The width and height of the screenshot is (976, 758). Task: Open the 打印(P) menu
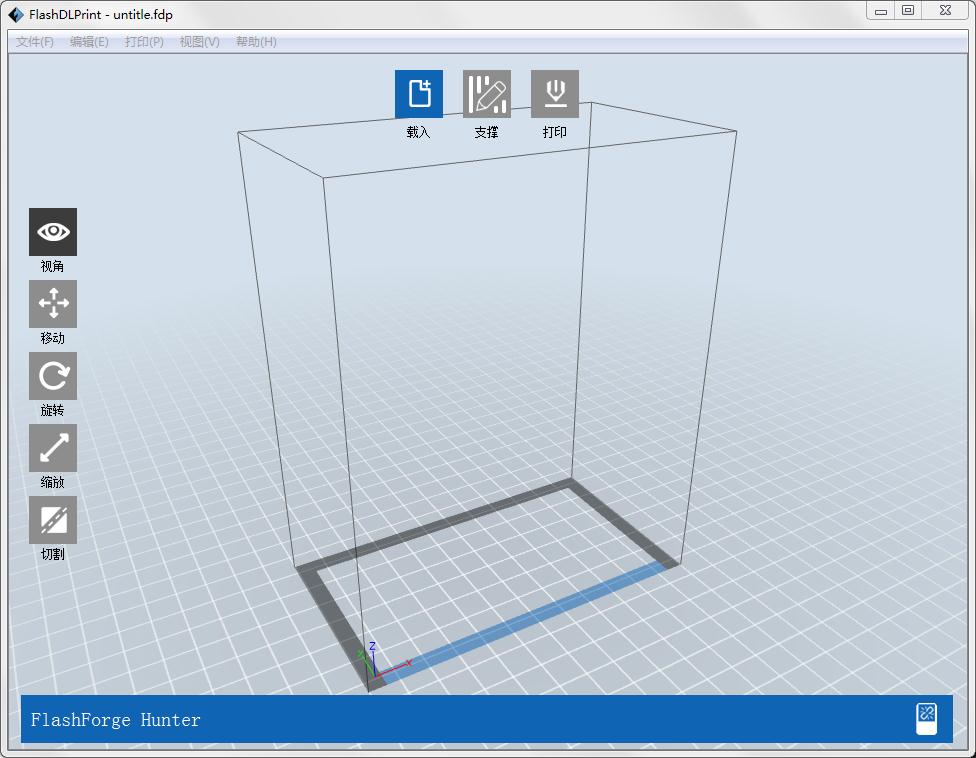144,42
